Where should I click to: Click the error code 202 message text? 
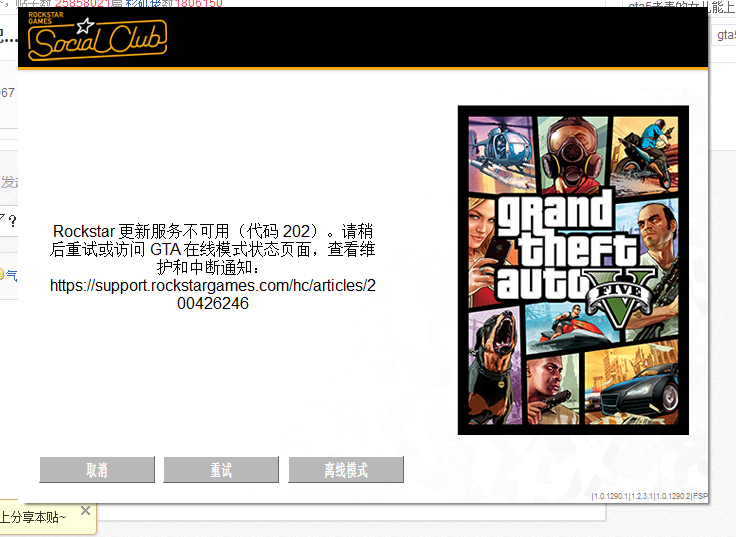pos(213,249)
